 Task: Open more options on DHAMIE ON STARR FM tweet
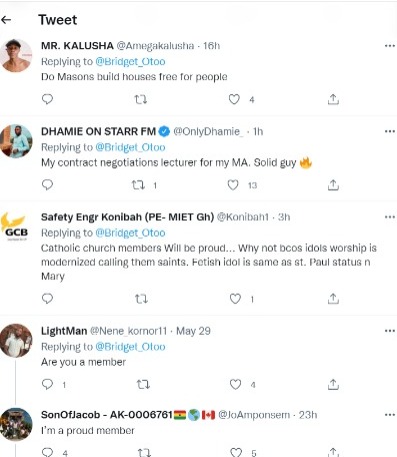(x=390, y=131)
